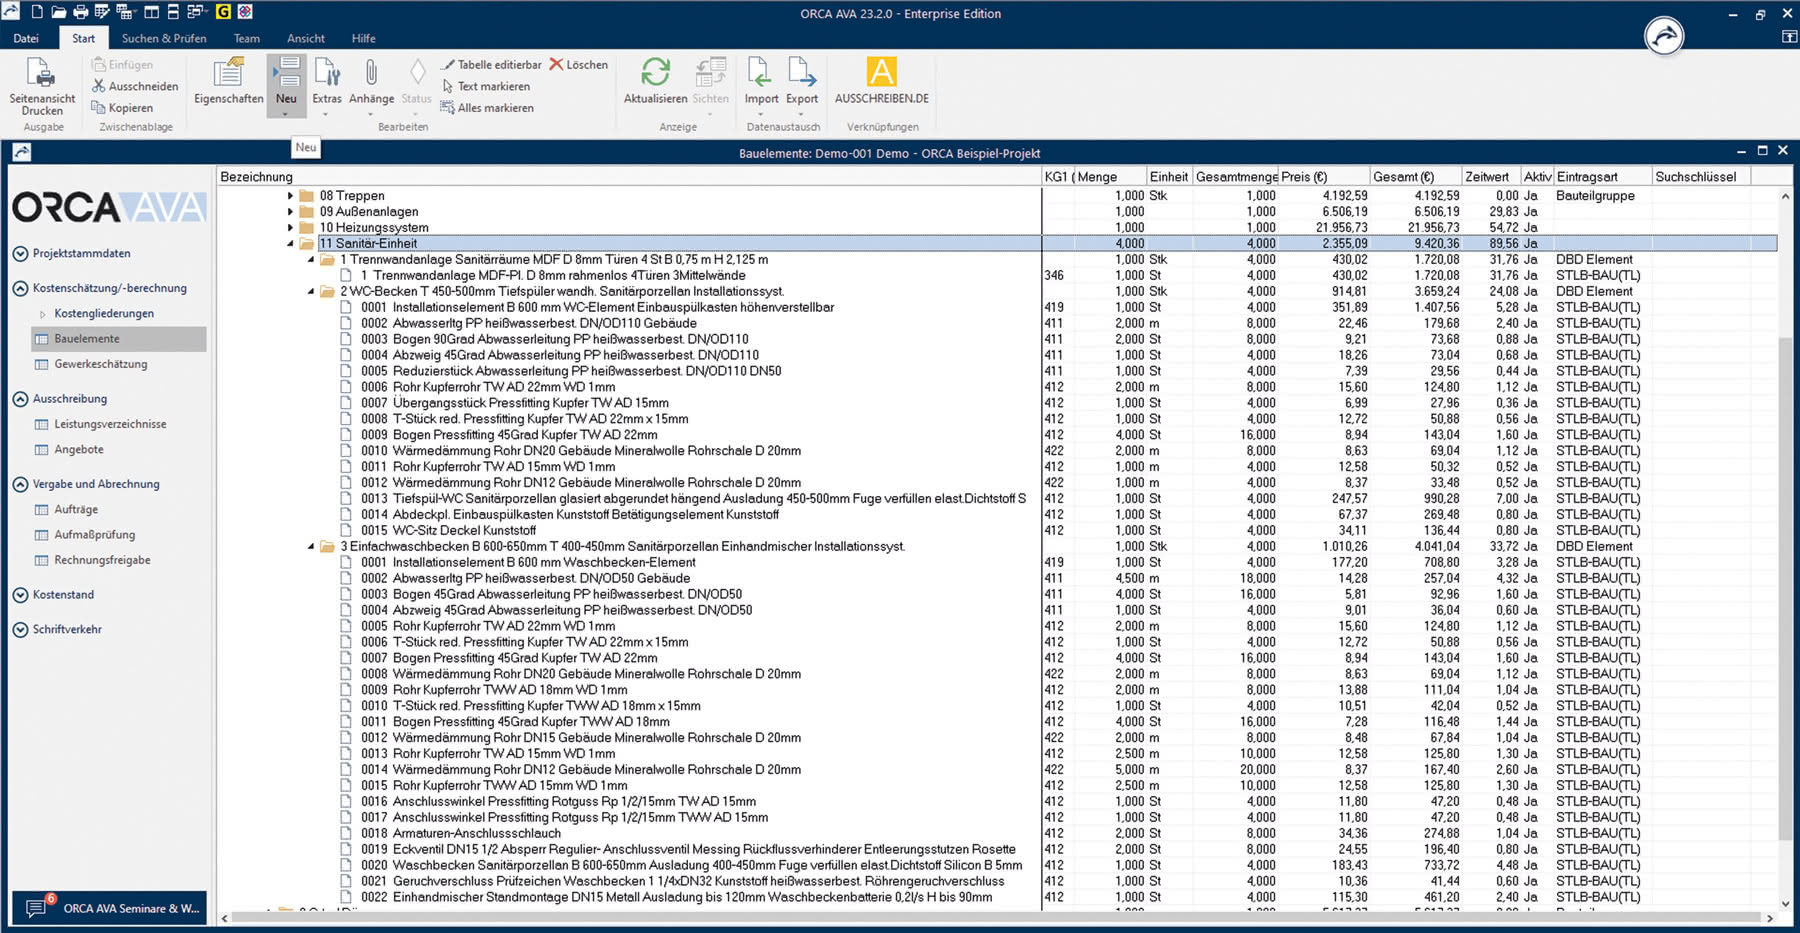Collapse the 11 Sanitär-Einheit node
This screenshot has height=933, width=1800.
coord(291,244)
